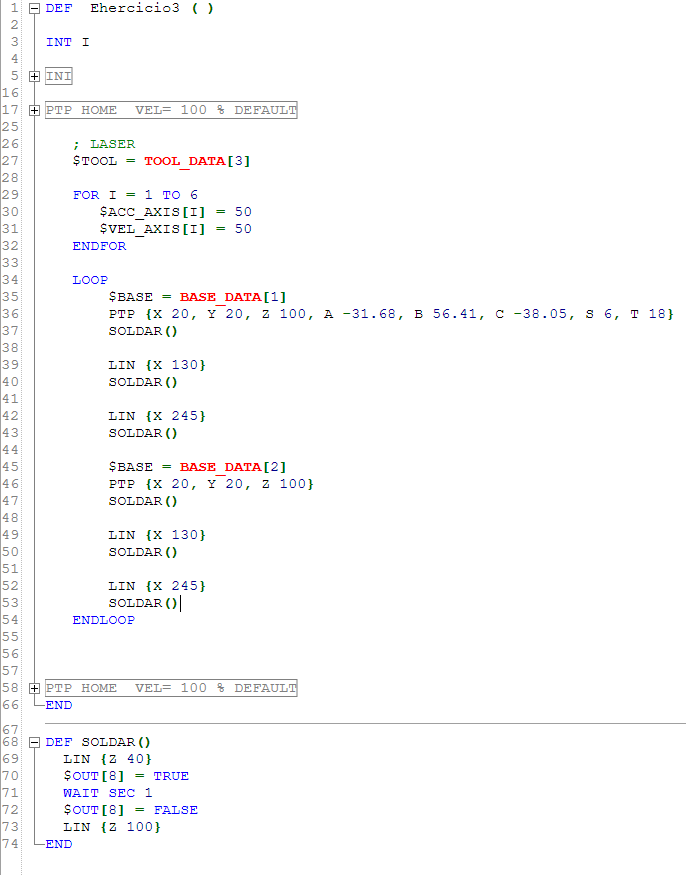Image resolution: width=686 pixels, height=875 pixels.
Task: Click 'DEF SOLDAR()' definition text
Action: (x=98, y=742)
